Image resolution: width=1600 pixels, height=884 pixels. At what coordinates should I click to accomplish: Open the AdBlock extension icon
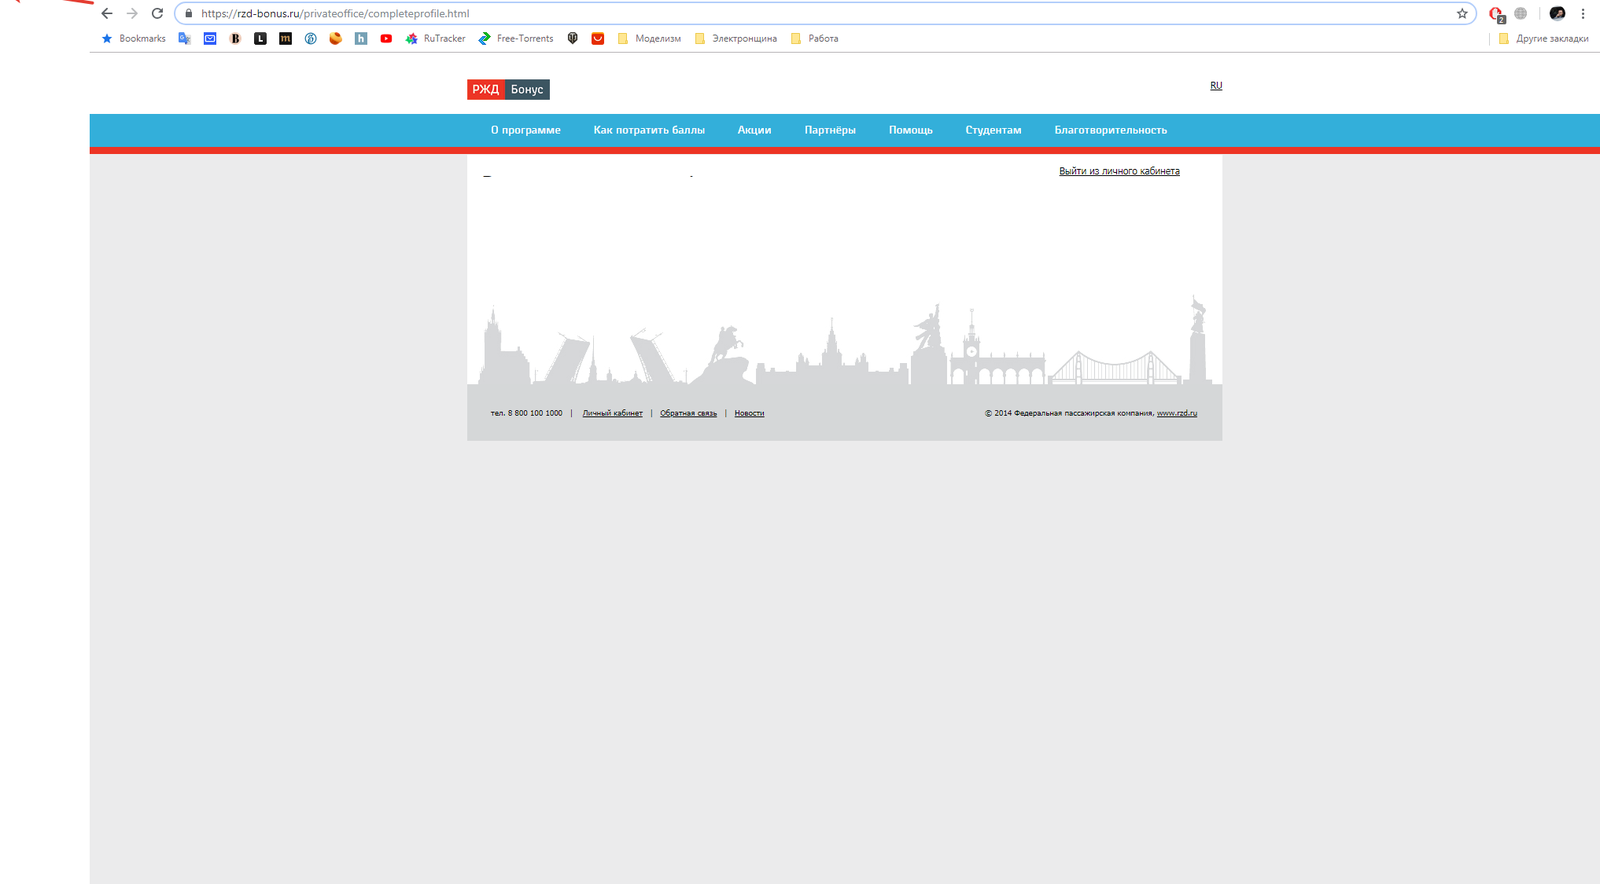coord(1496,14)
